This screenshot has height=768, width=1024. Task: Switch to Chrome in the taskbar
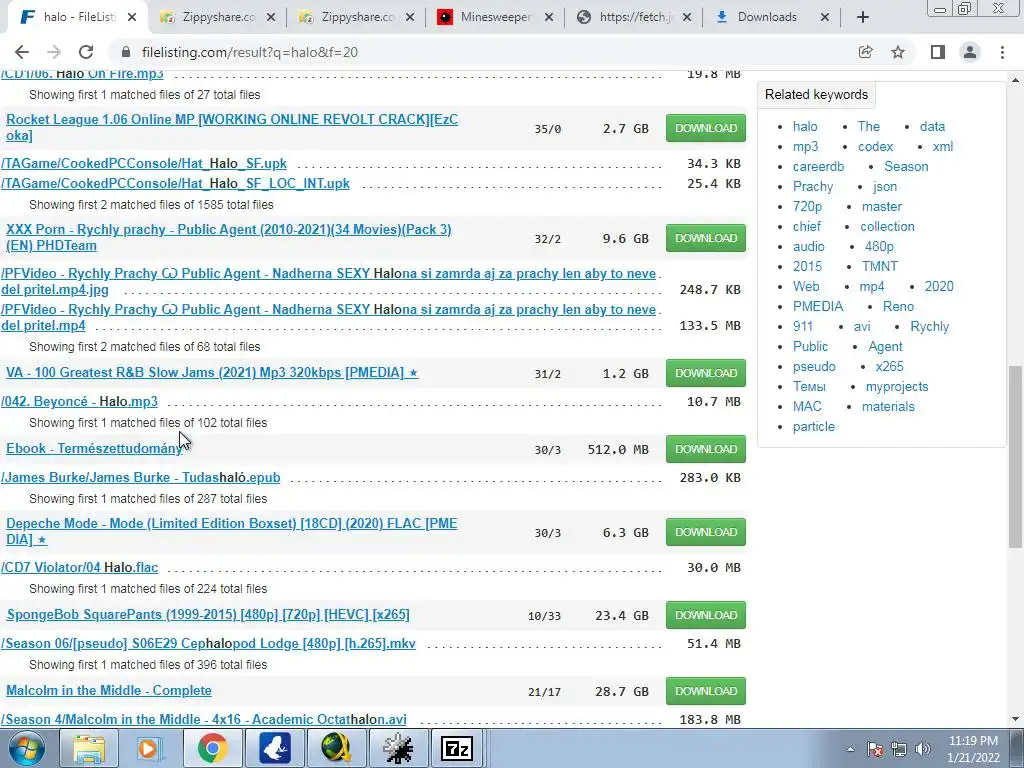click(212, 748)
